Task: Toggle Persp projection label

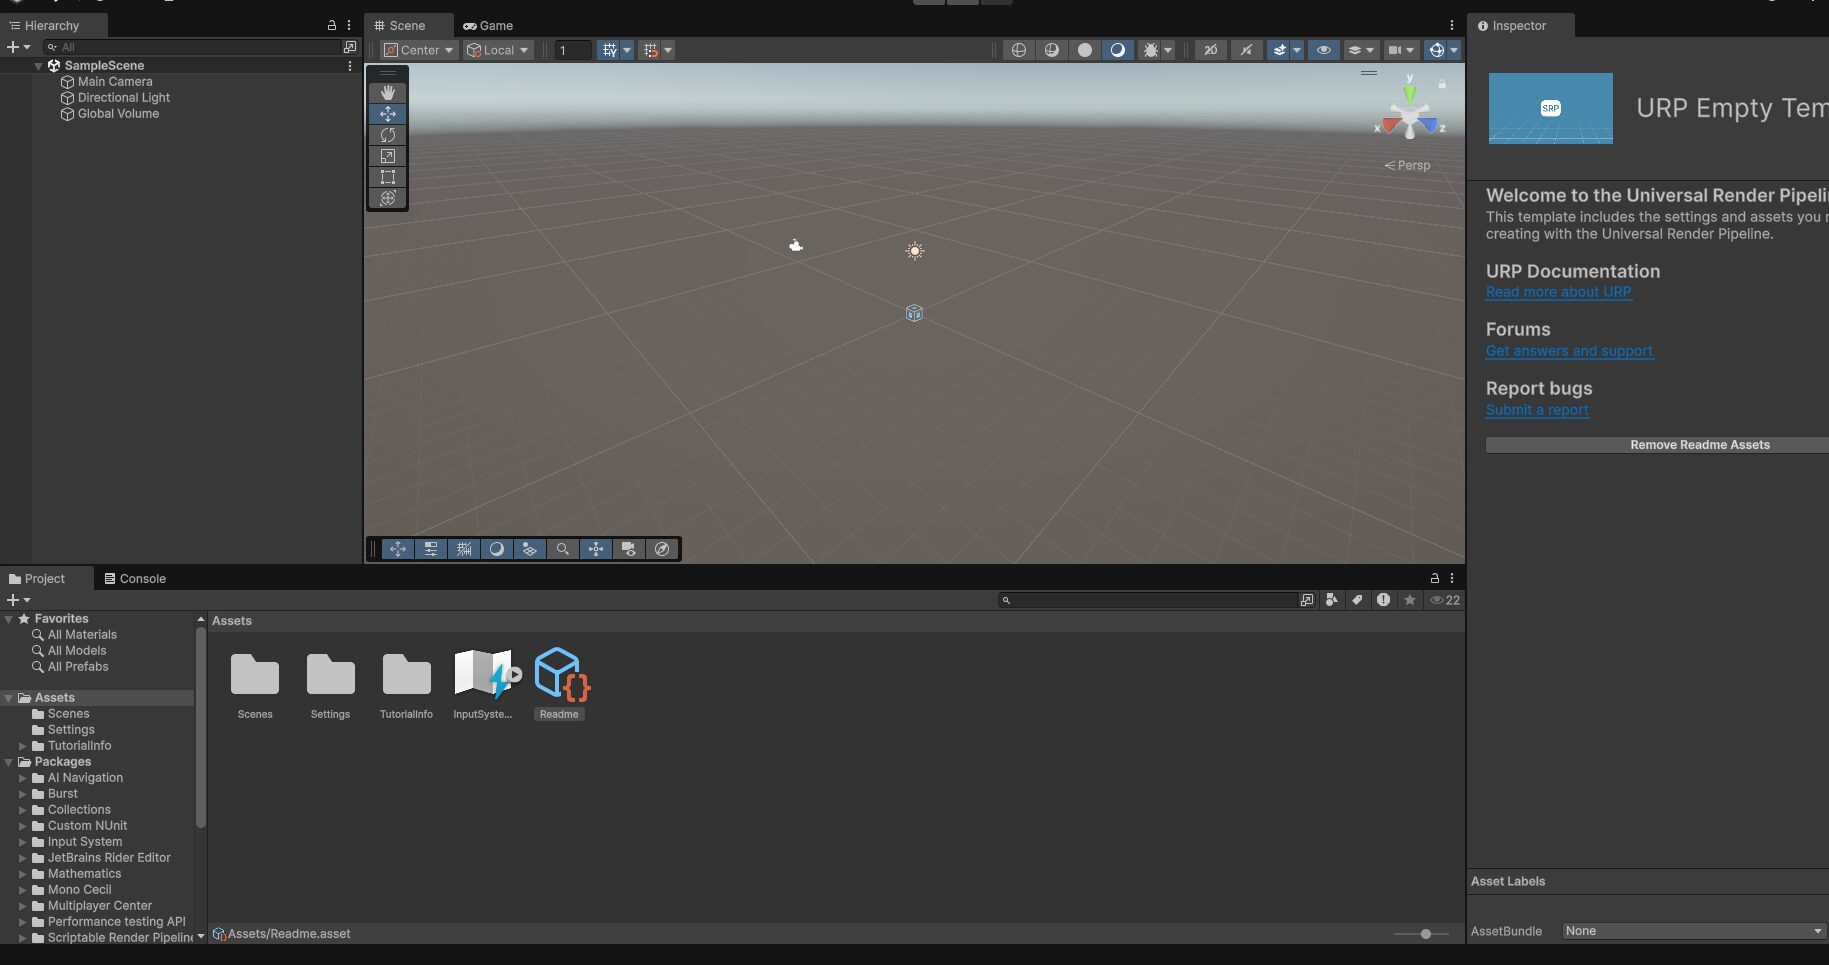Action: click(1407, 165)
